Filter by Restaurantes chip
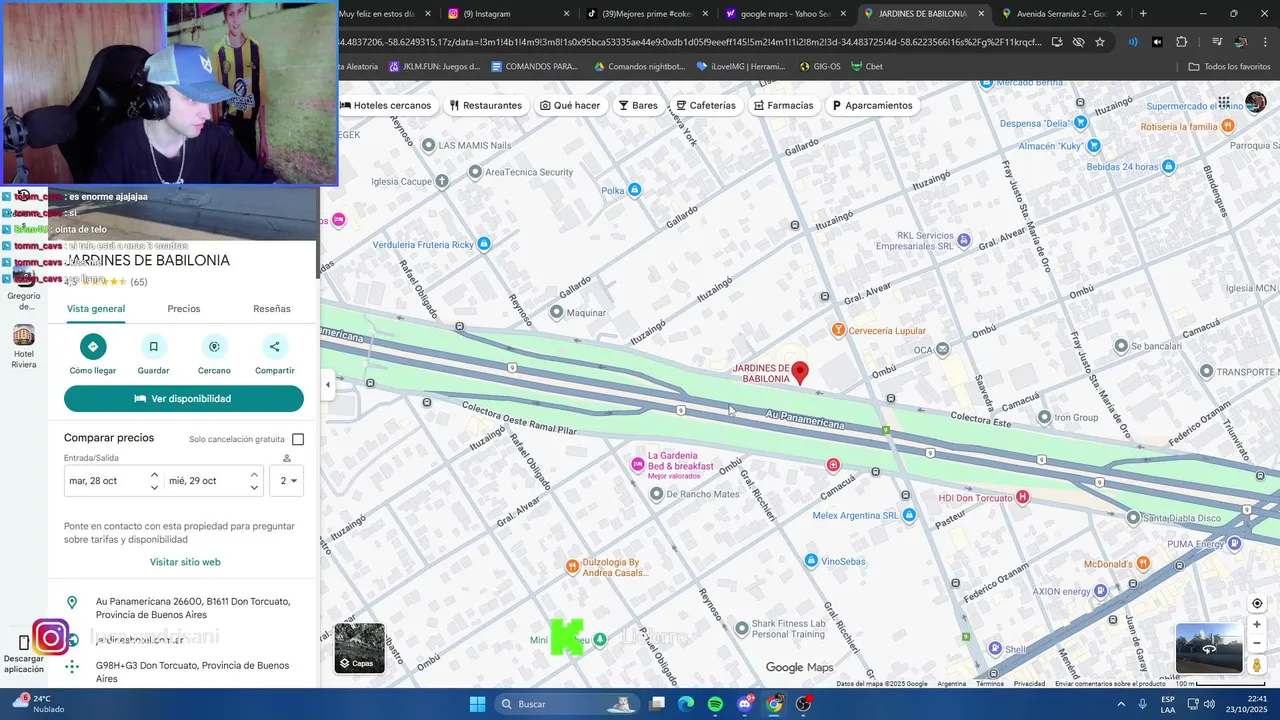The image size is (1280, 720). 486,105
